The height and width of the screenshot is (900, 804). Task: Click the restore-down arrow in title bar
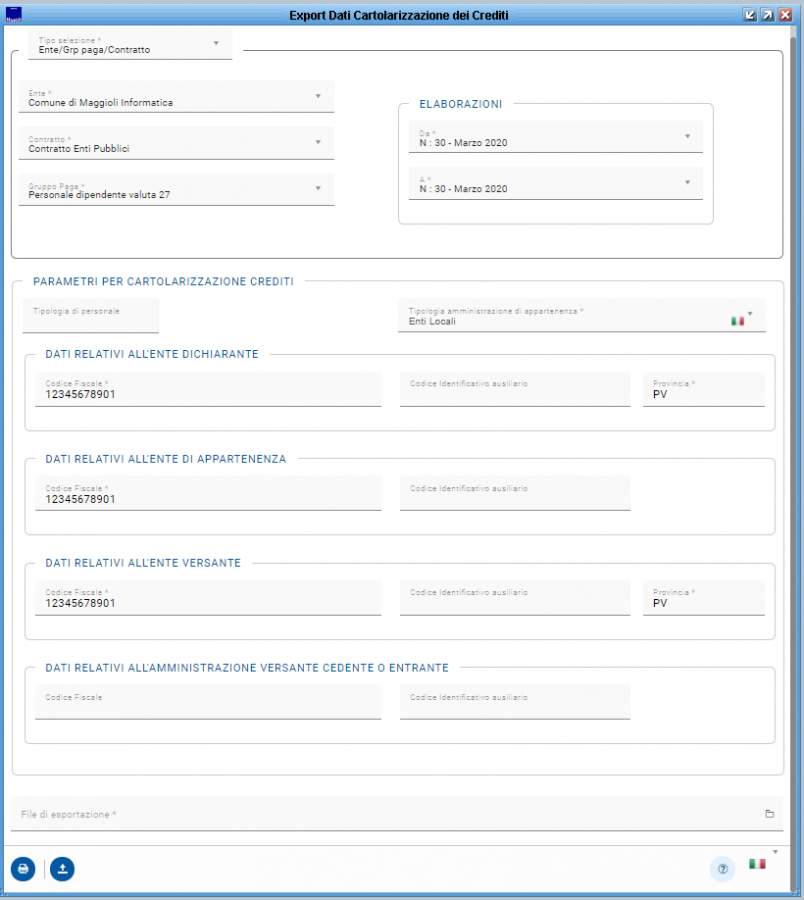tap(749, 15)
